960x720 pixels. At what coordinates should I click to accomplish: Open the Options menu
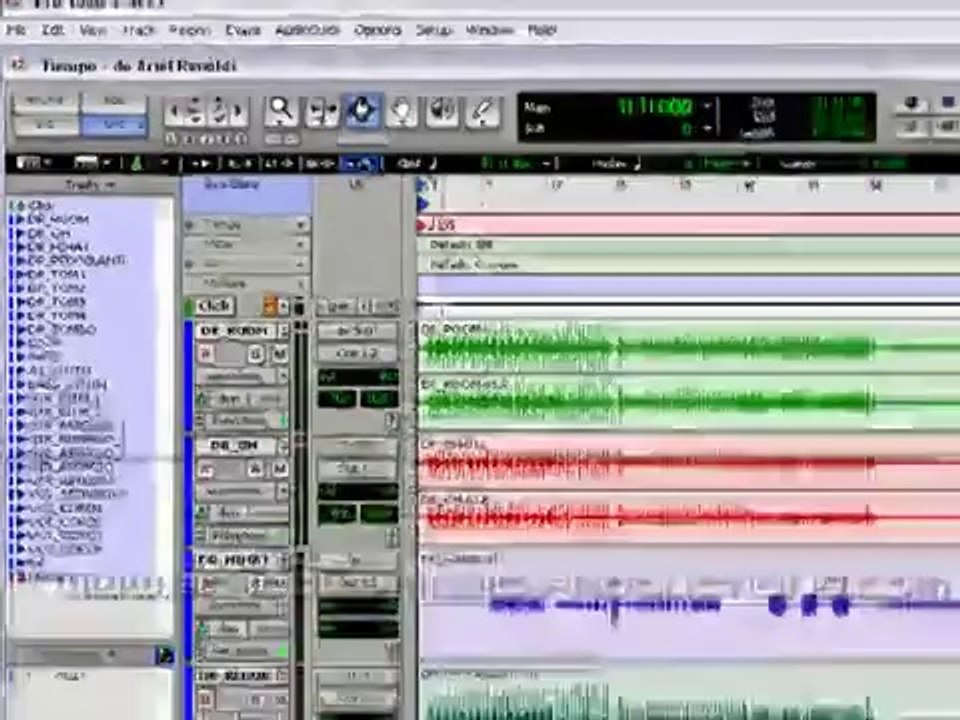(x=378, y=30)
